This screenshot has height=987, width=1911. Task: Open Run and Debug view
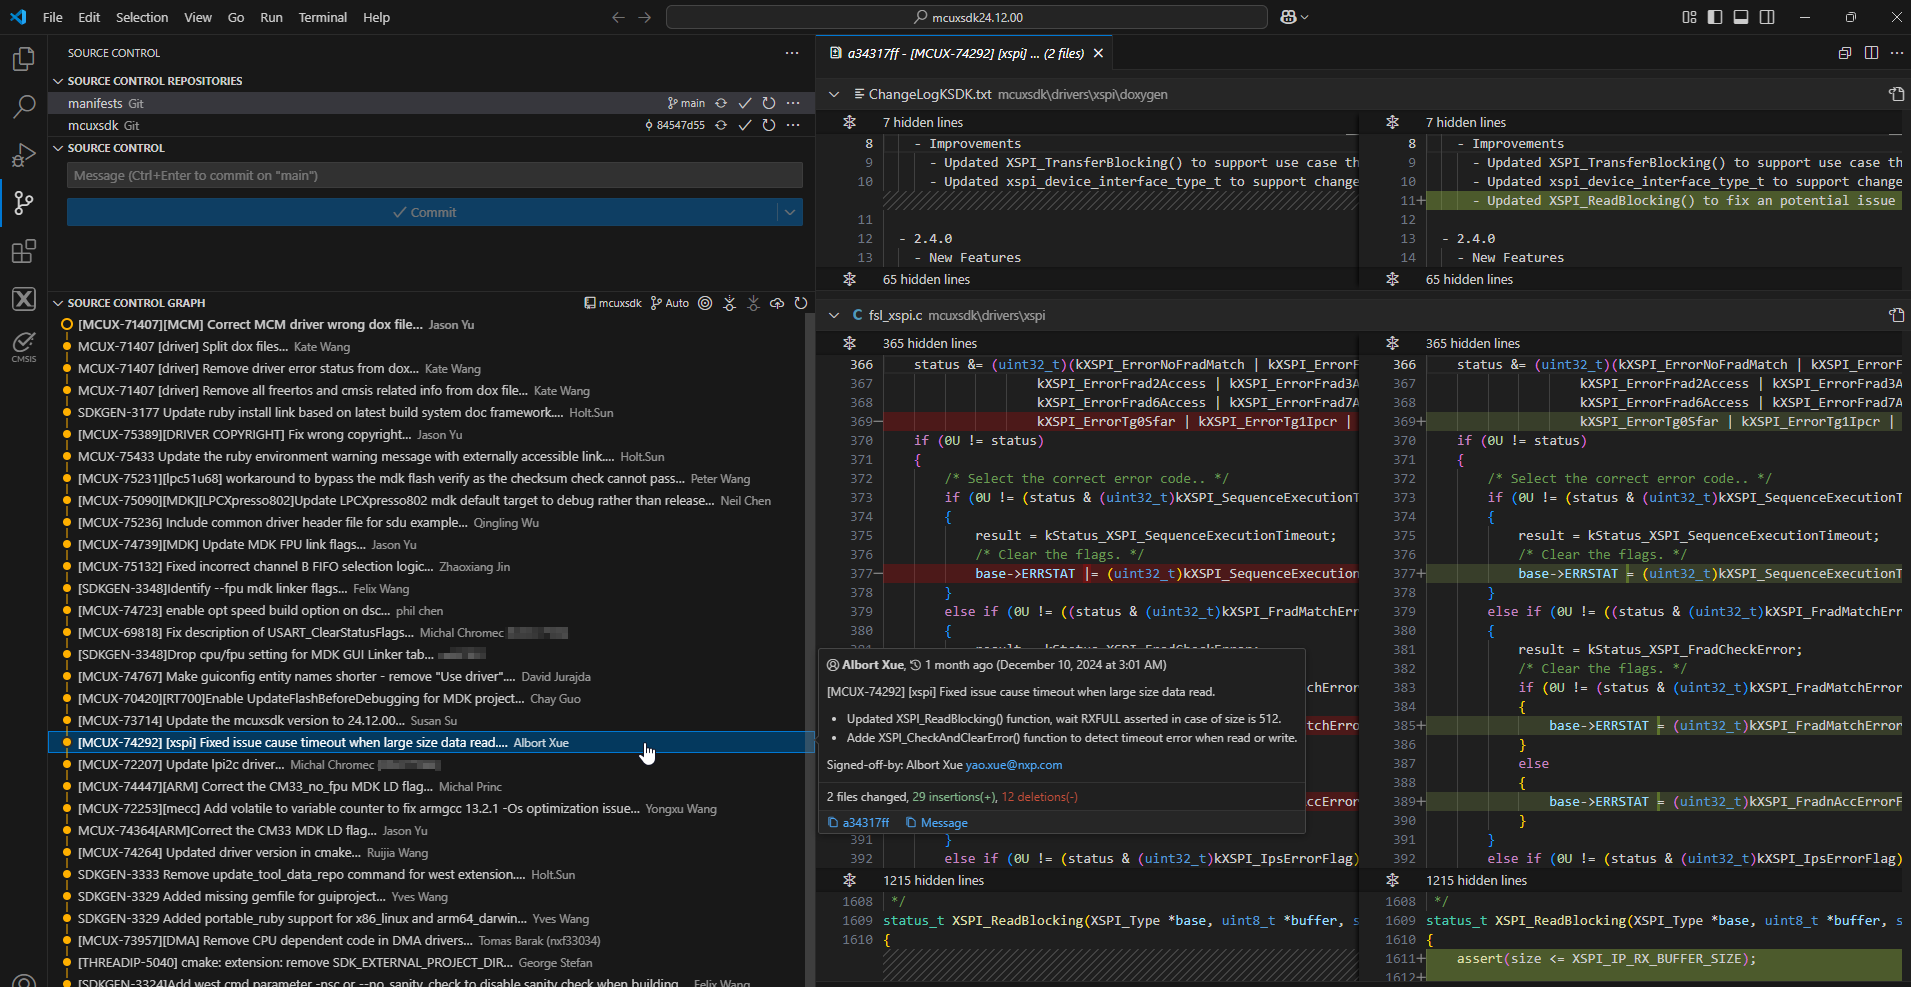pyautogui.click(x=23, y=155)
